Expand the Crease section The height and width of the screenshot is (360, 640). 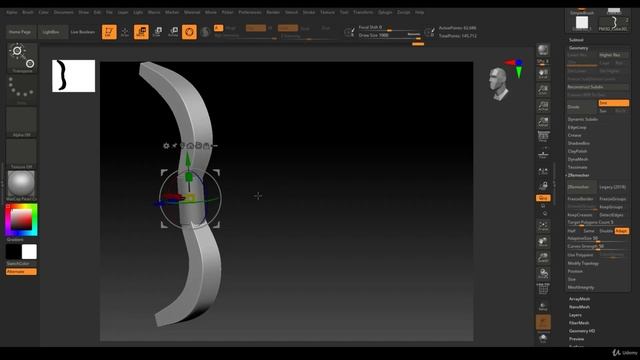pos(575,135)
